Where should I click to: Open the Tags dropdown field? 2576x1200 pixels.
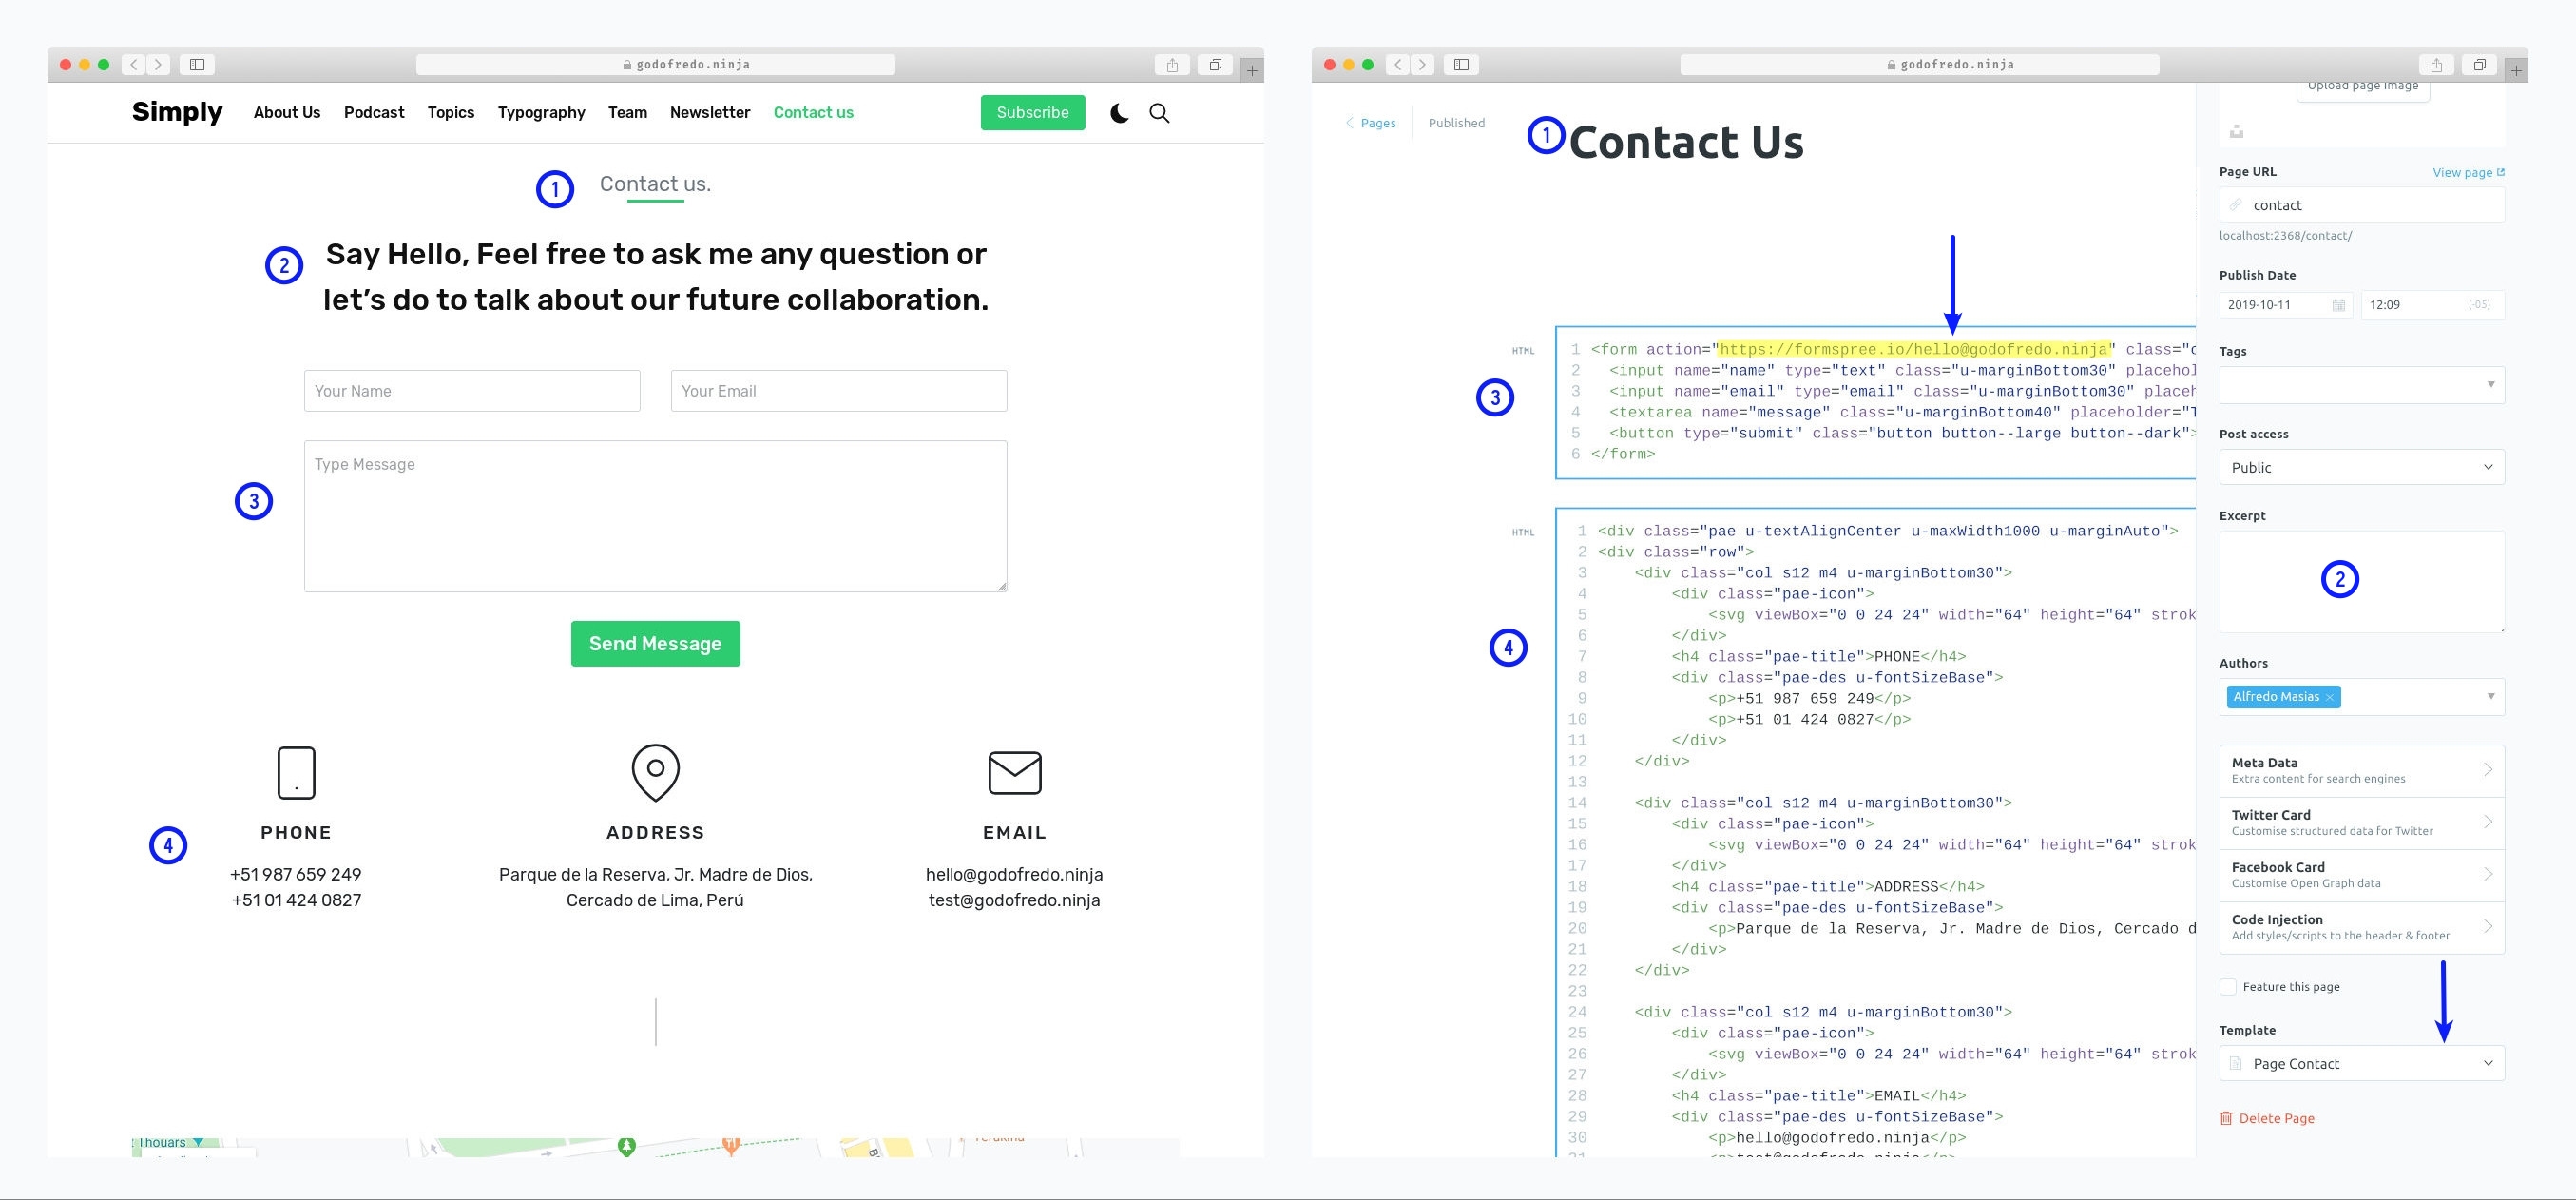pyautogui.click(x=2361, y=385)
